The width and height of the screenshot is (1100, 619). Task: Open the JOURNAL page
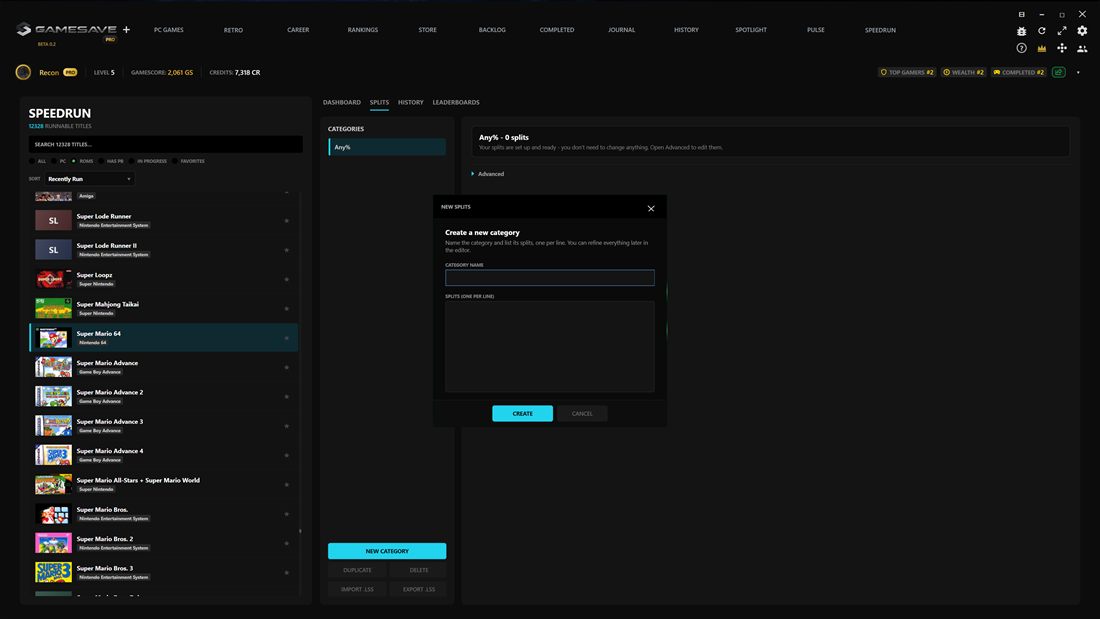tap(622, 30)
